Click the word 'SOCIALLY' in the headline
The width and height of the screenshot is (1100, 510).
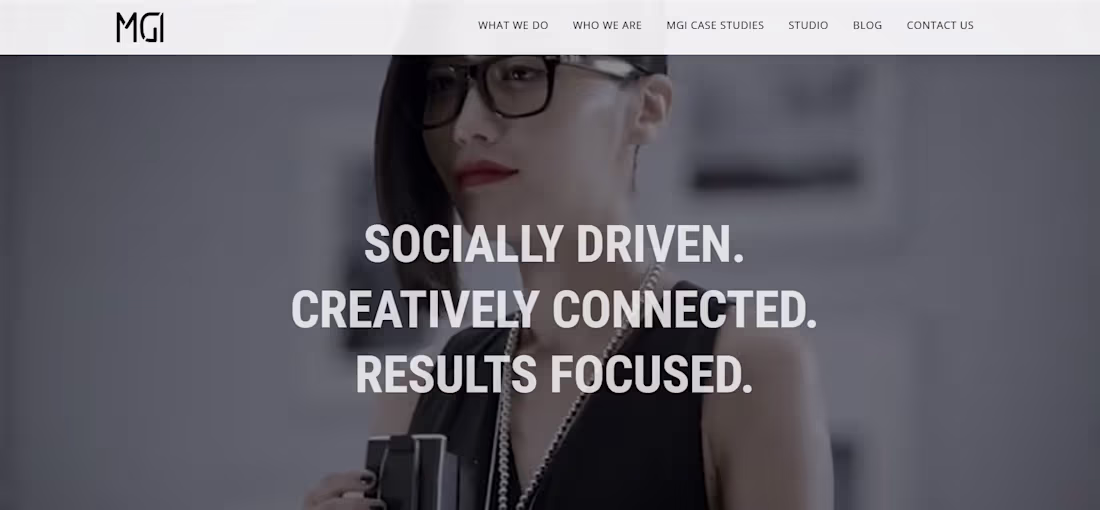(463, 244)
